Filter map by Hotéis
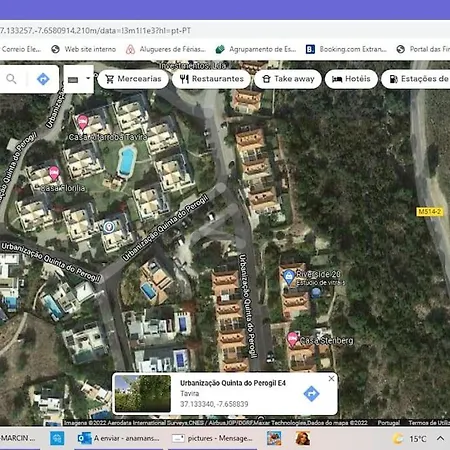 (351, 79)
